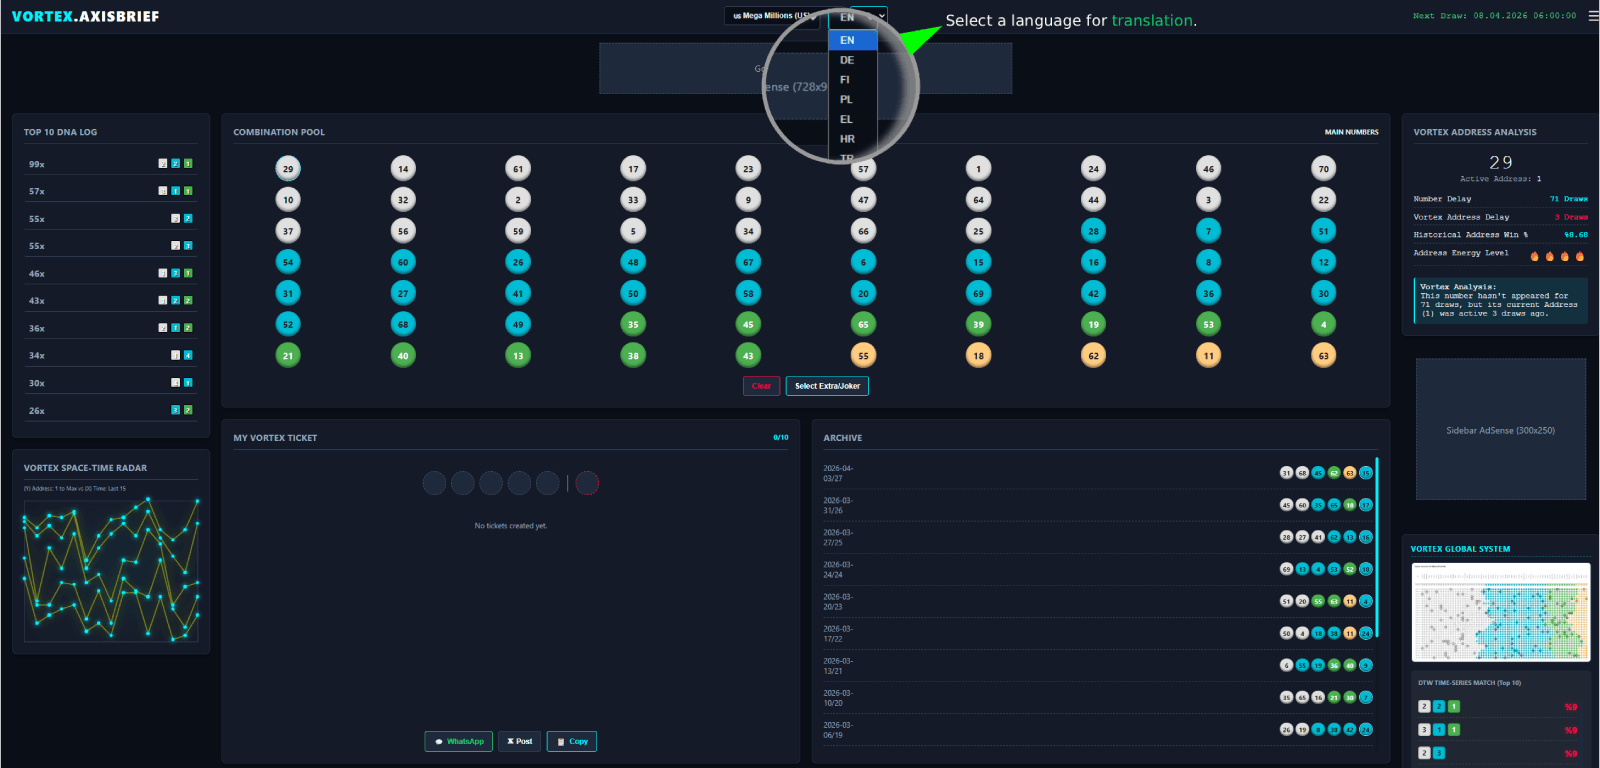Share ticket via WhatsApp button

(459, 741)
